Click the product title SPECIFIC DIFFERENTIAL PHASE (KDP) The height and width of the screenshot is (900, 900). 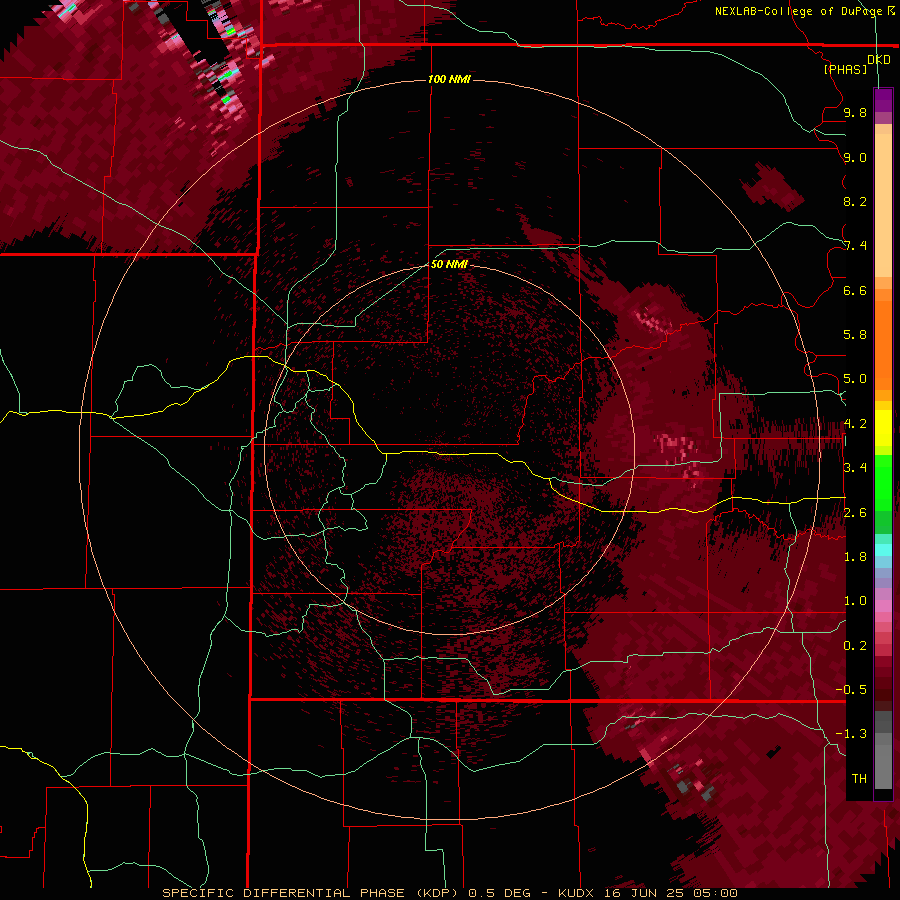pos(310,893)
